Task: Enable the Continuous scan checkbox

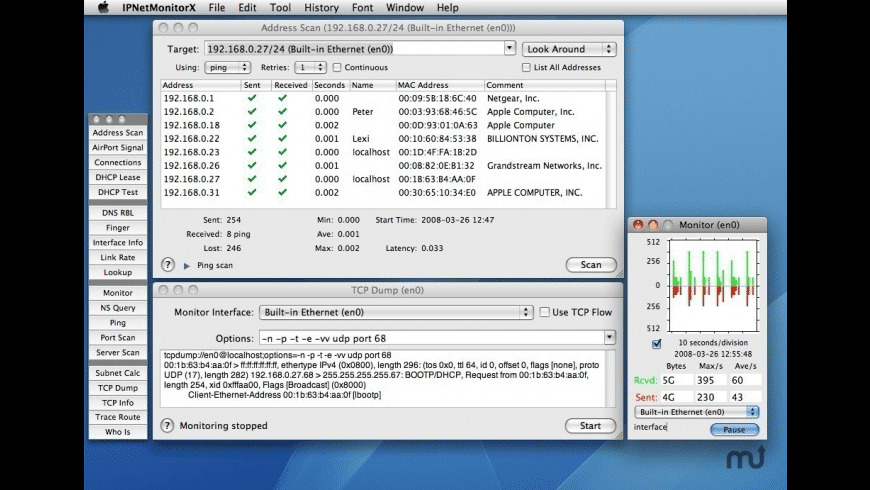Action: pos(337,67)
